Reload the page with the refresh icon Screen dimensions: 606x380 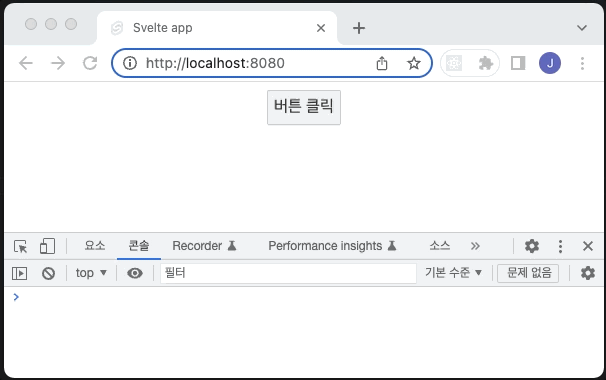coord(90,63)
